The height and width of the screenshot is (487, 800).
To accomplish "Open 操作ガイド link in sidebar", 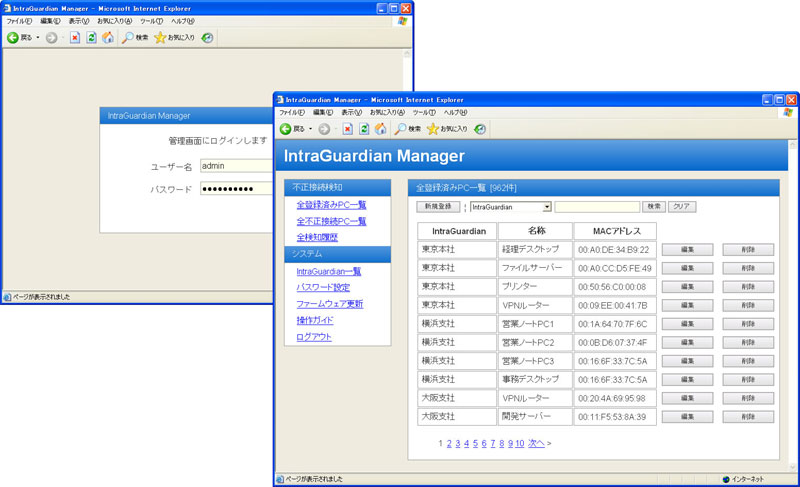I will click(x=315, y=320).
